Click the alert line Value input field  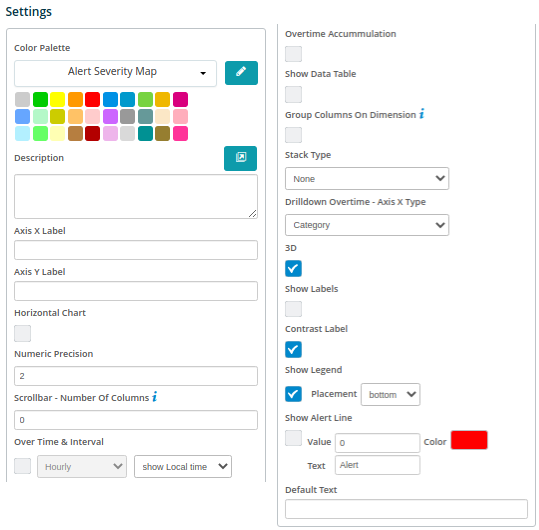coord(377,443)
